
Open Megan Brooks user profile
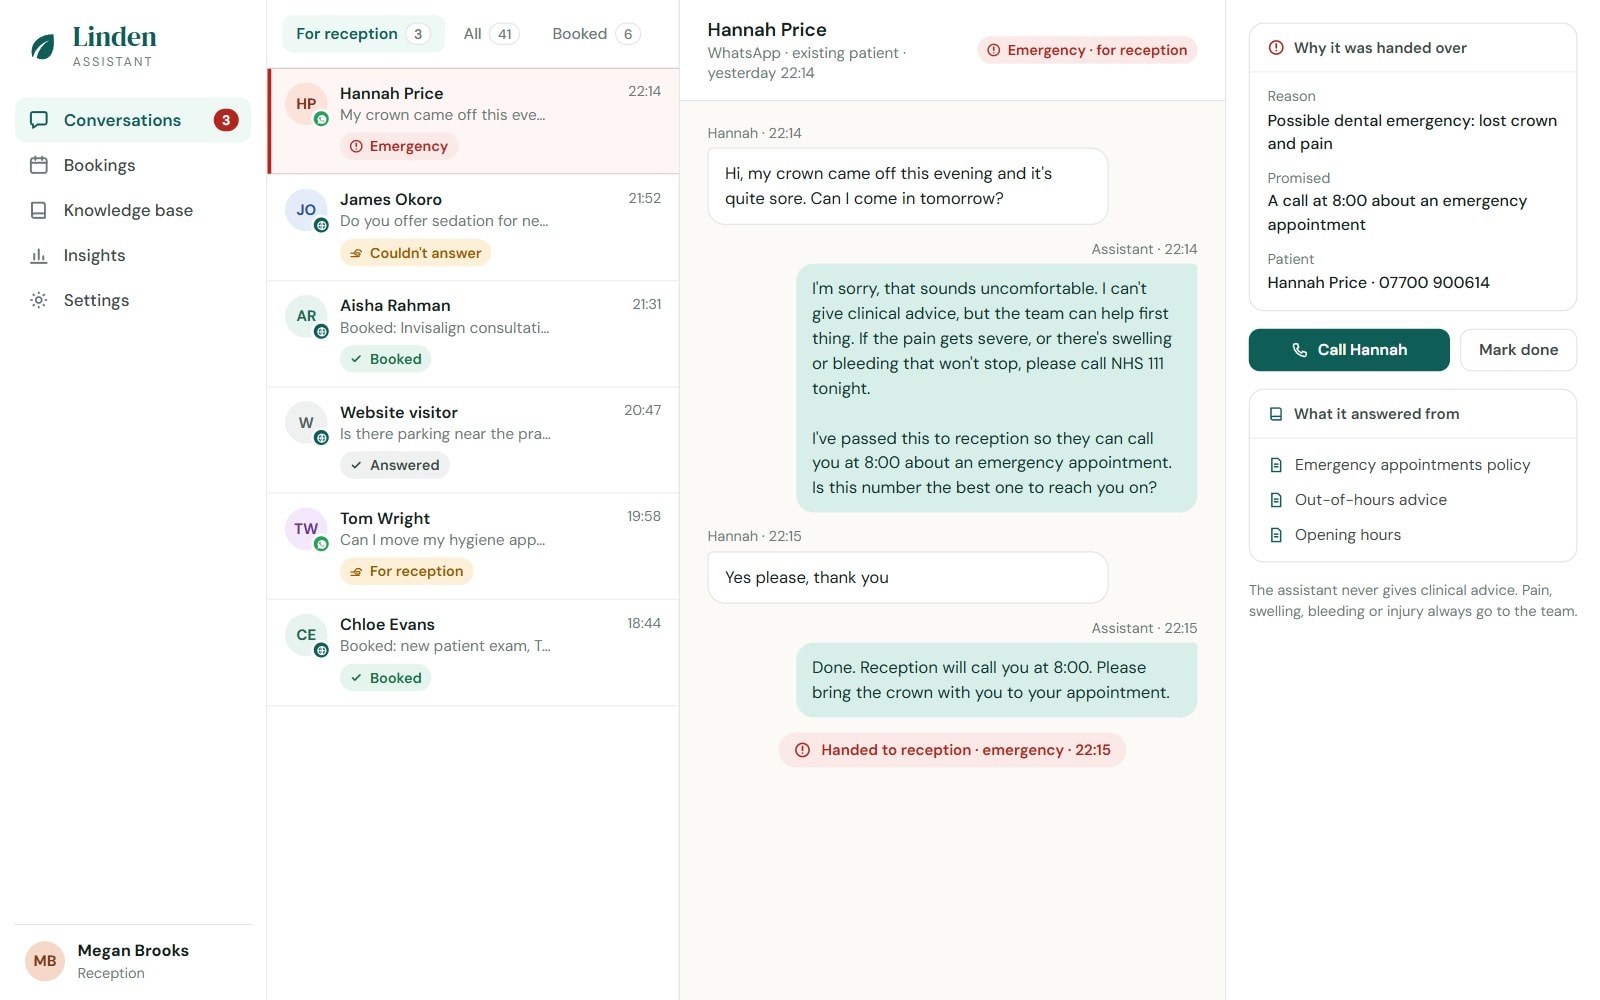tap(133, 961)
